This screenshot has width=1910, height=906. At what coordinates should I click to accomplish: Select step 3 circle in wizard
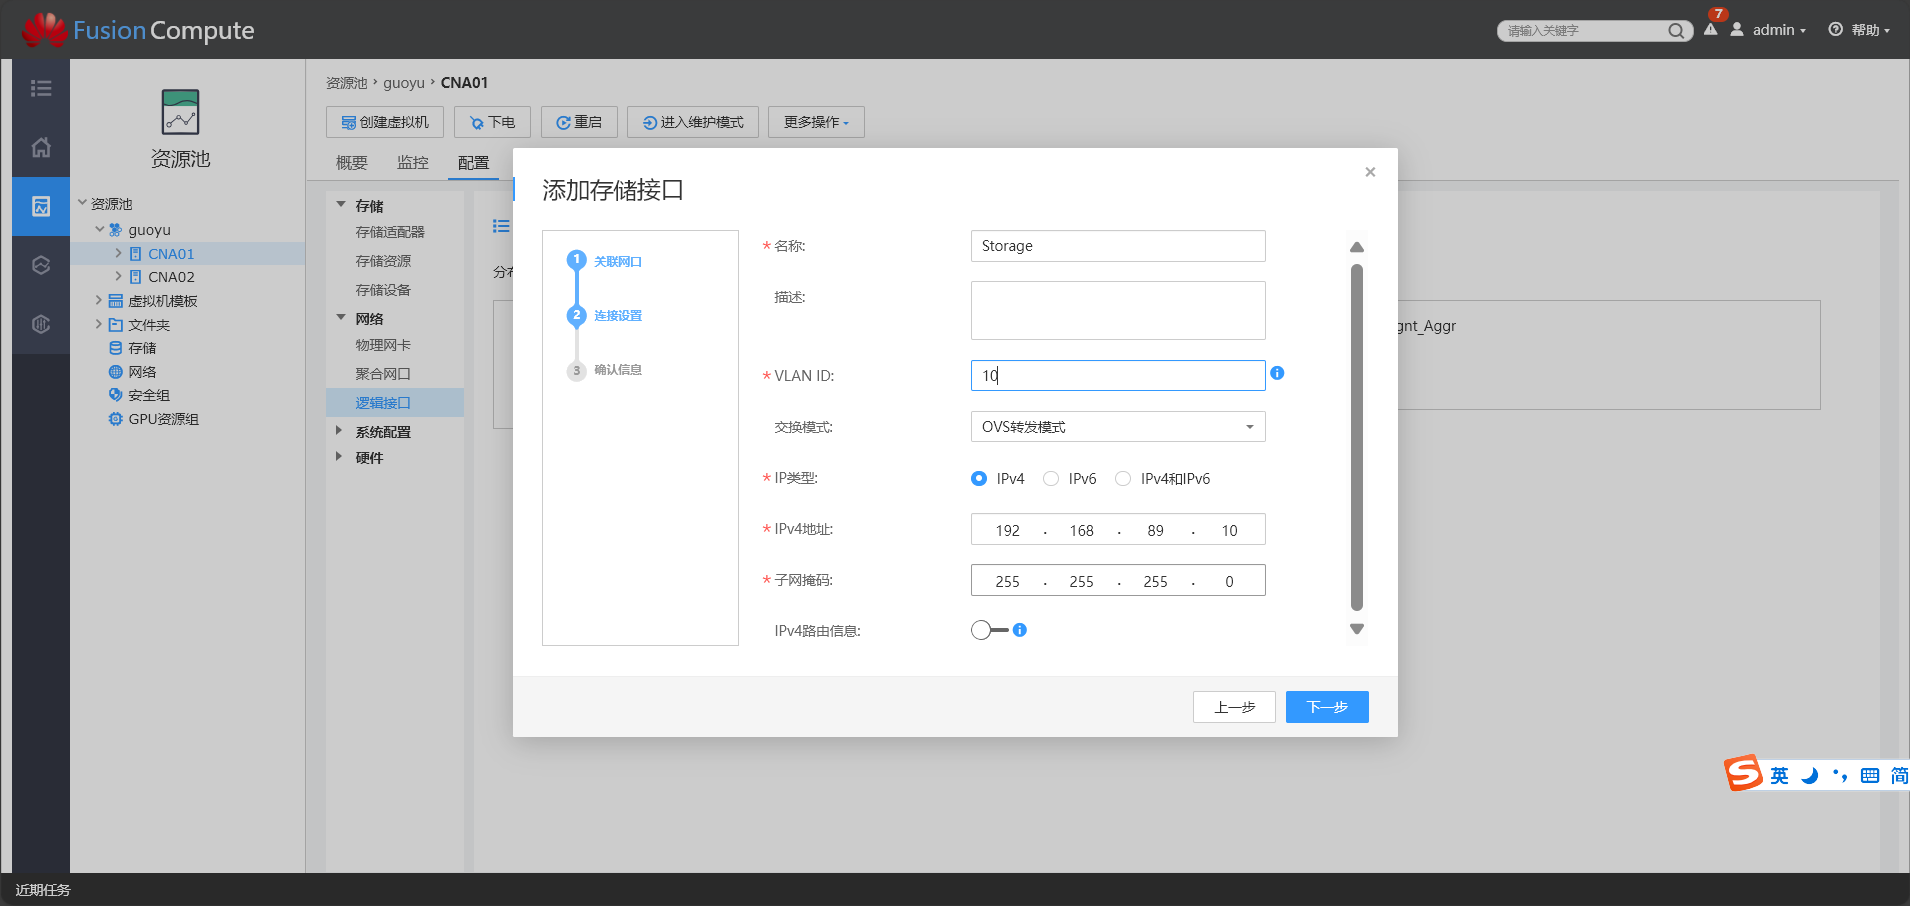576,370
